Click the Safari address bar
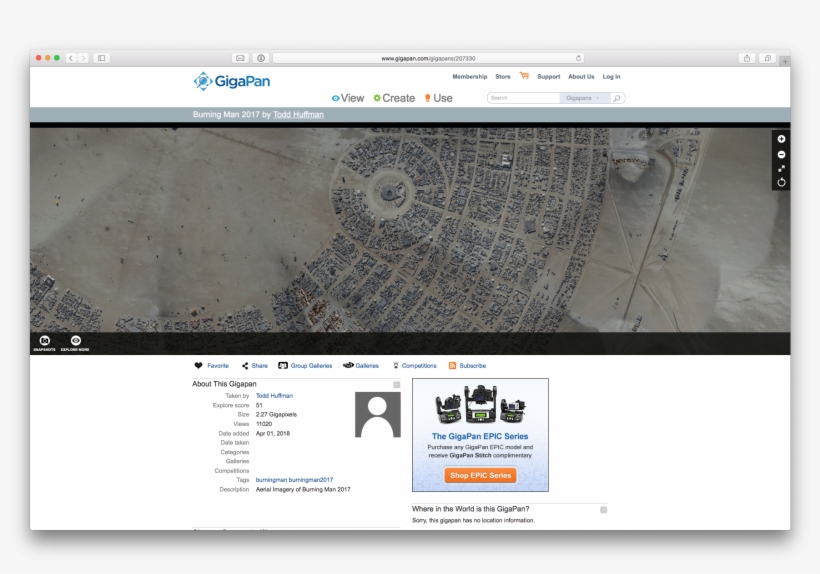This screenshot has width=820, height=574. [x=428, y=58]
